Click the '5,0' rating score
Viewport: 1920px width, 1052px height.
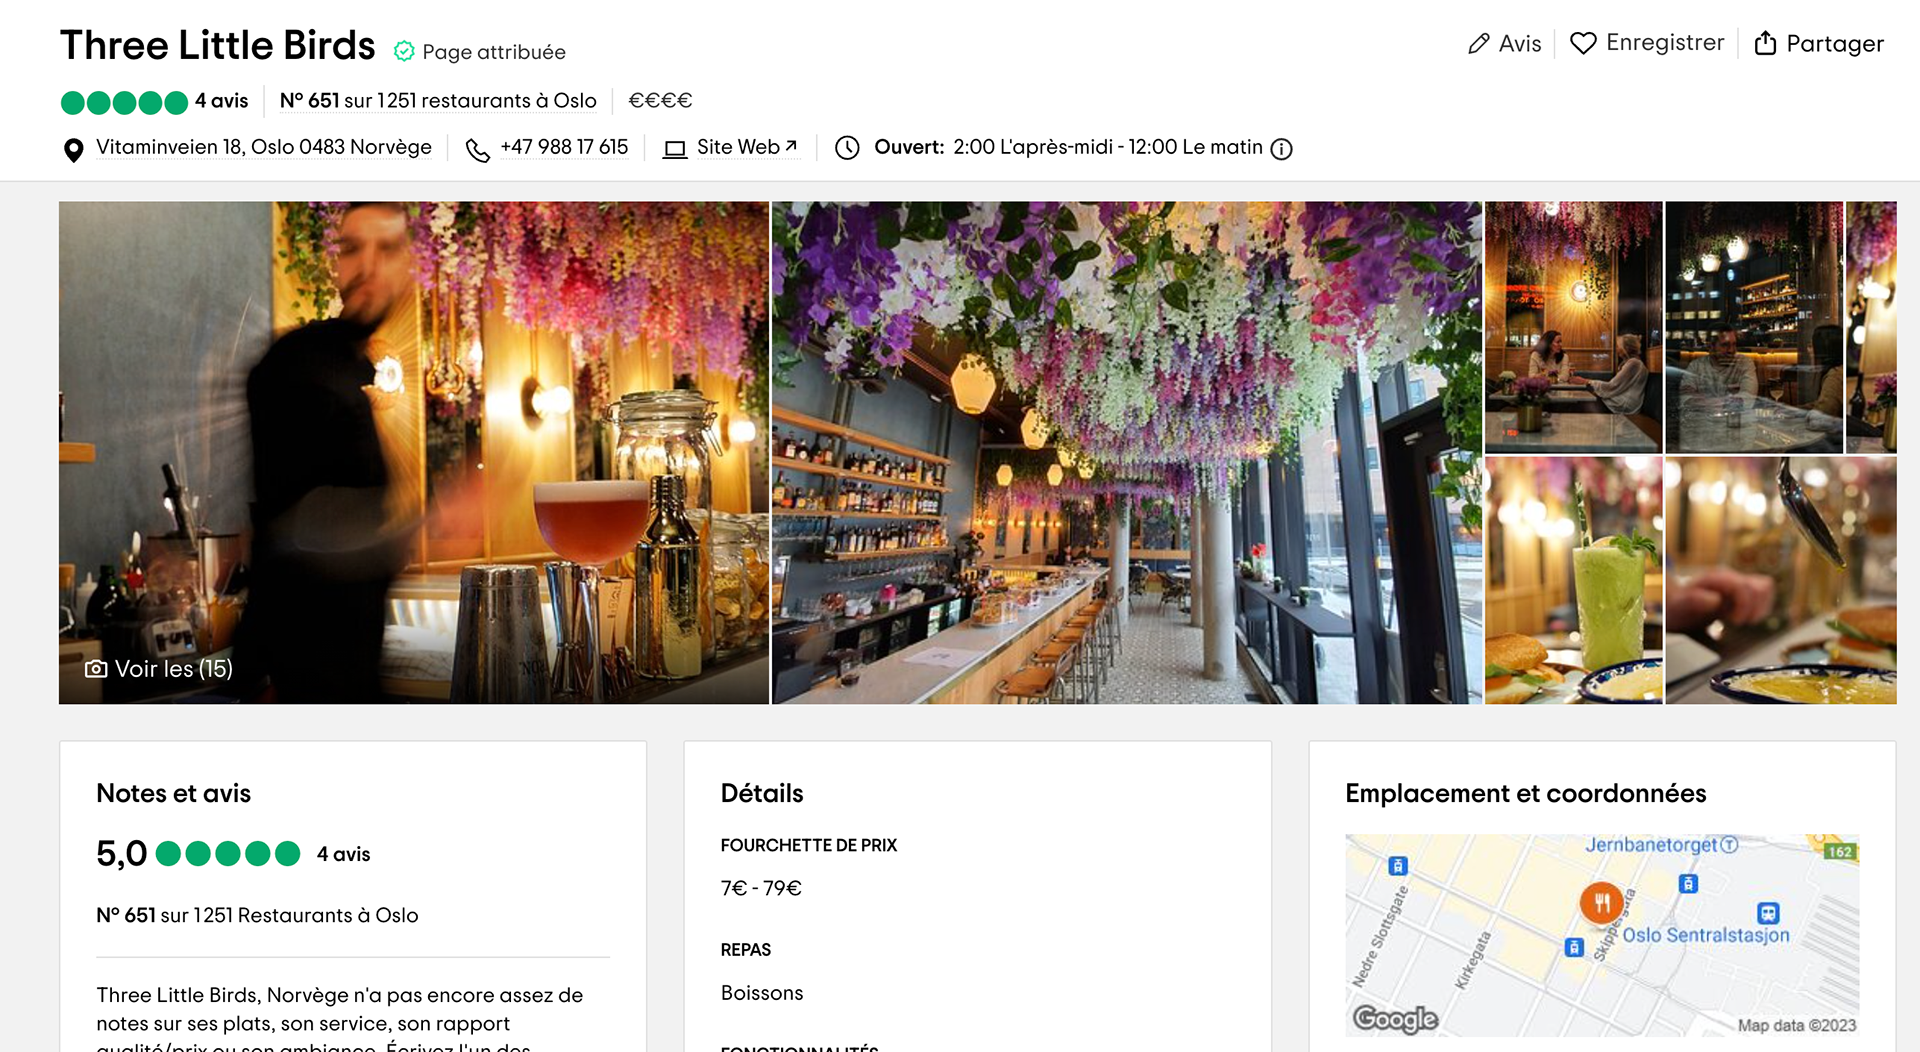[x=121, y=854]
